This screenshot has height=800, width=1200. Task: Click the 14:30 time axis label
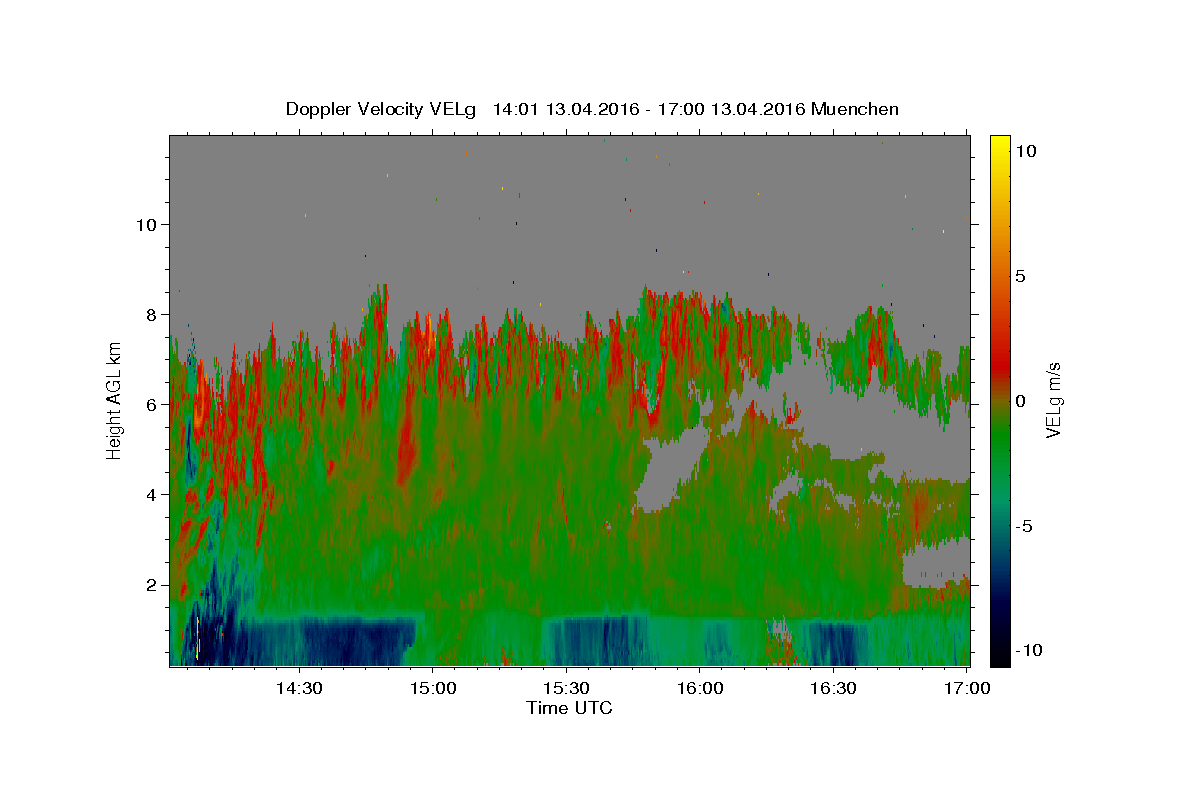(299, 688)
